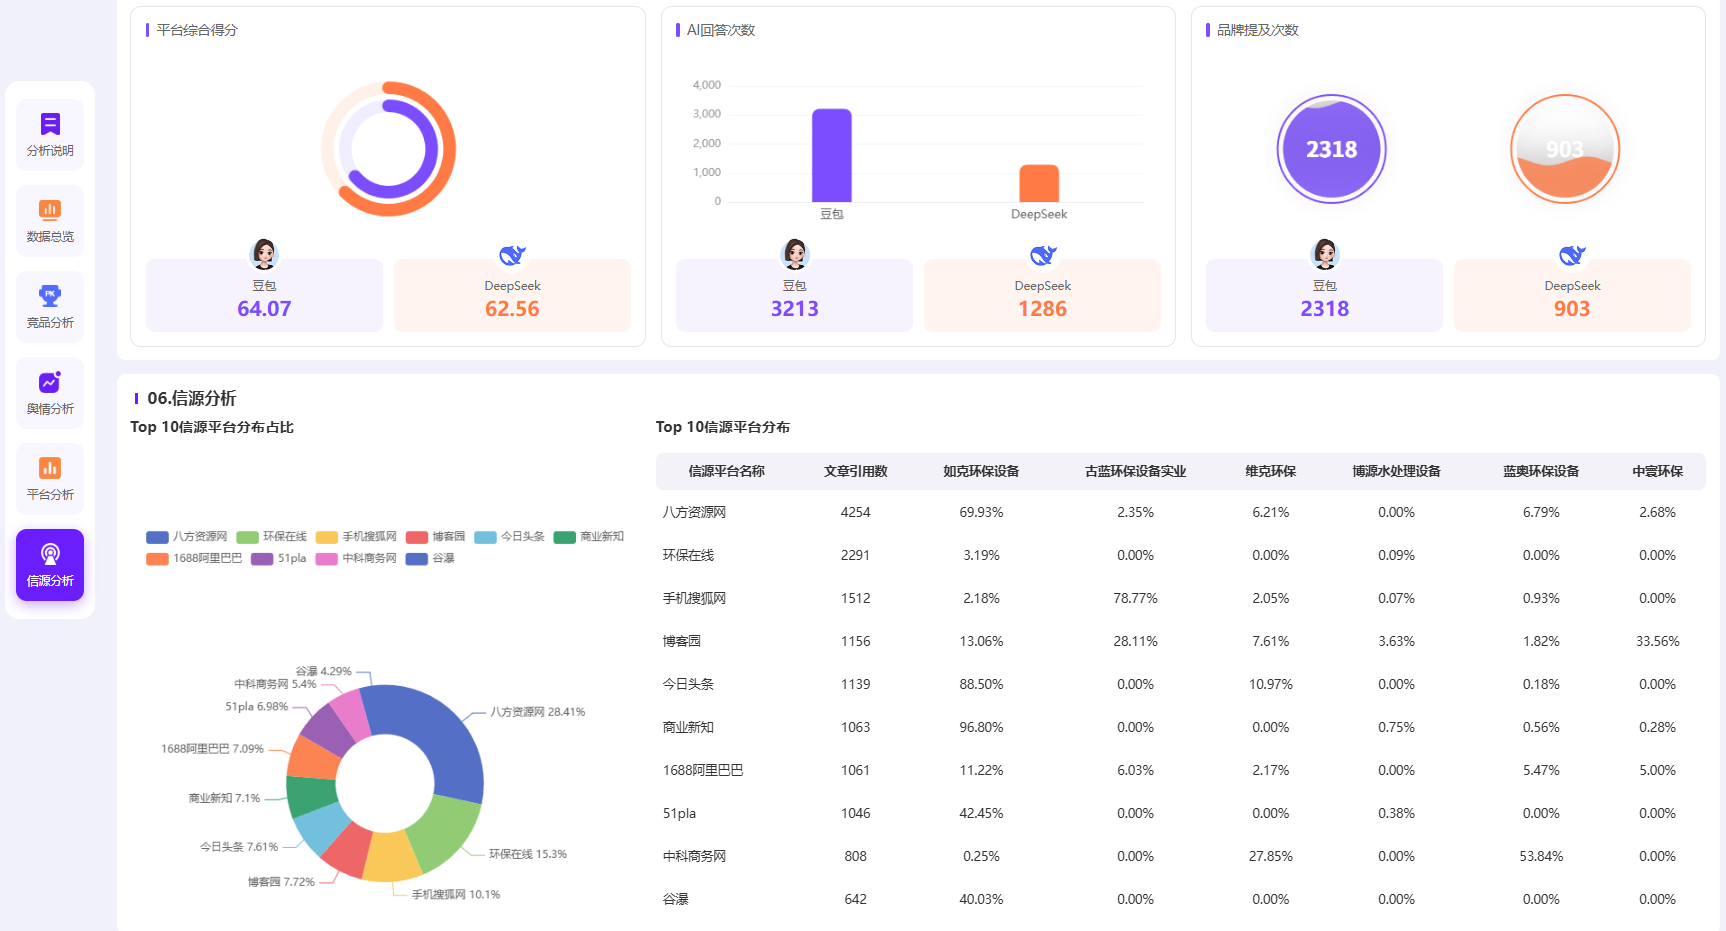
Task: Toggle 今日头条 legend entry
Action: (510, 537)
